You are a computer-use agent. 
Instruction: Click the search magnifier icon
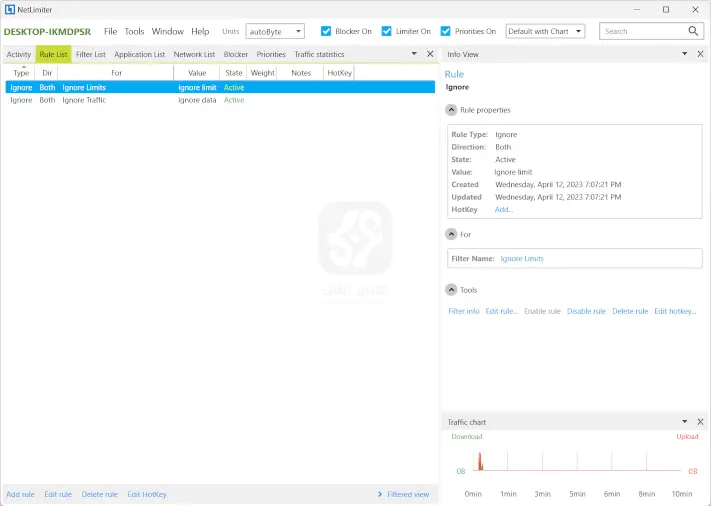coord(693,31)
